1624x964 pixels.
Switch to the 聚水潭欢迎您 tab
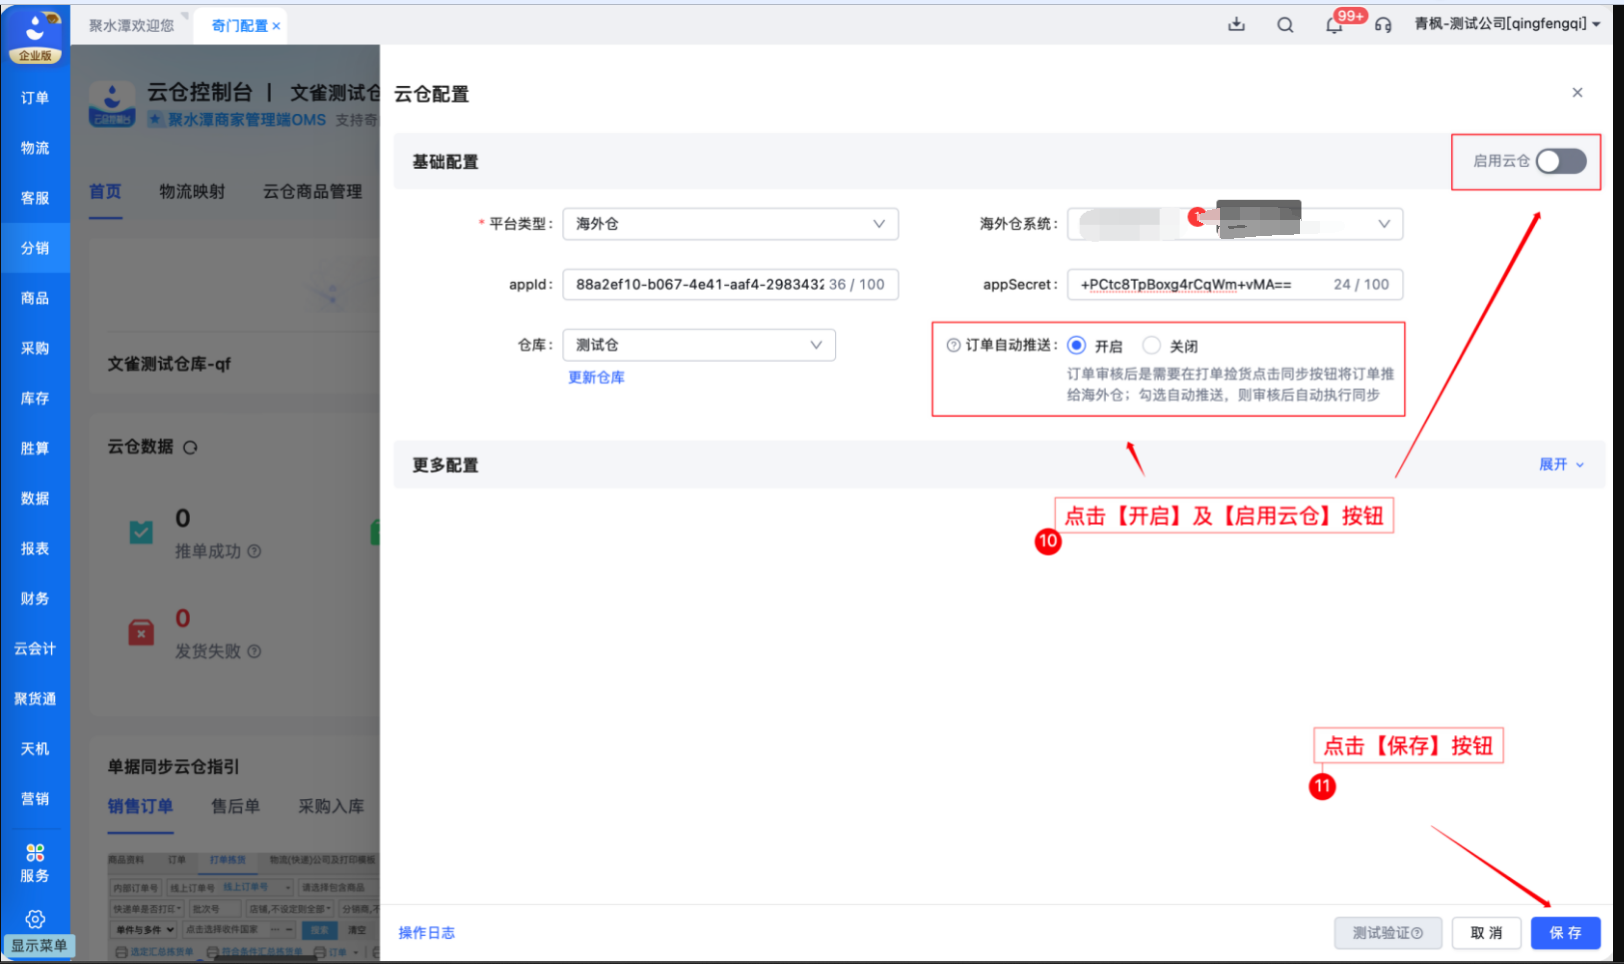point(131,26)
